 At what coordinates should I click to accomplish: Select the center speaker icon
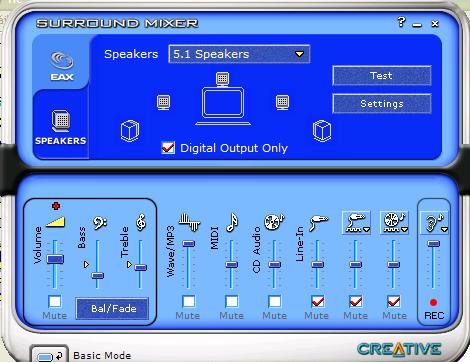[x=222, y=79]
